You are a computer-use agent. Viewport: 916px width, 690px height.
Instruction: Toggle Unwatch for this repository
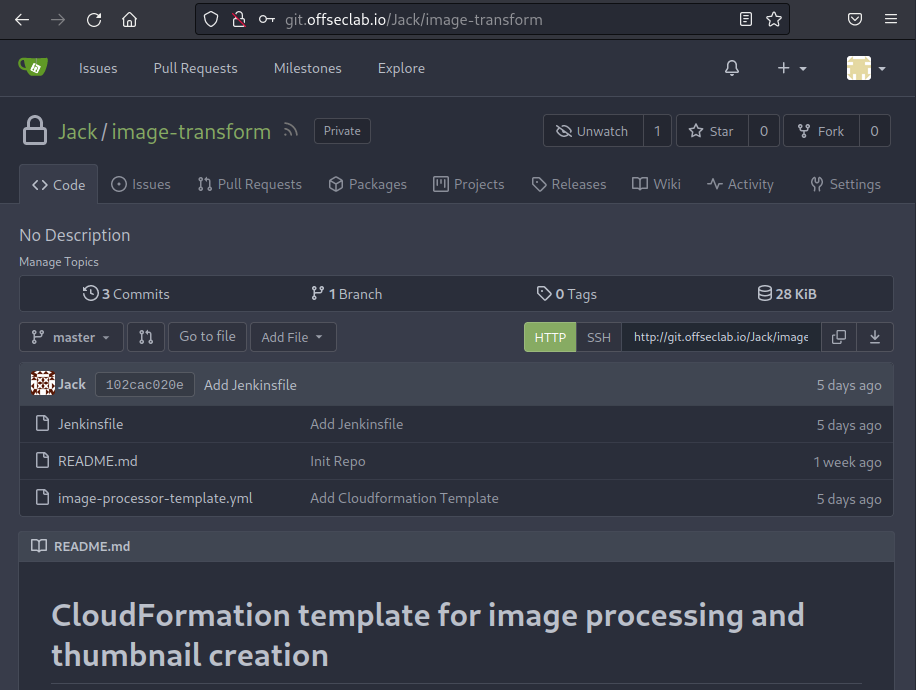click(x=593, y=131)
